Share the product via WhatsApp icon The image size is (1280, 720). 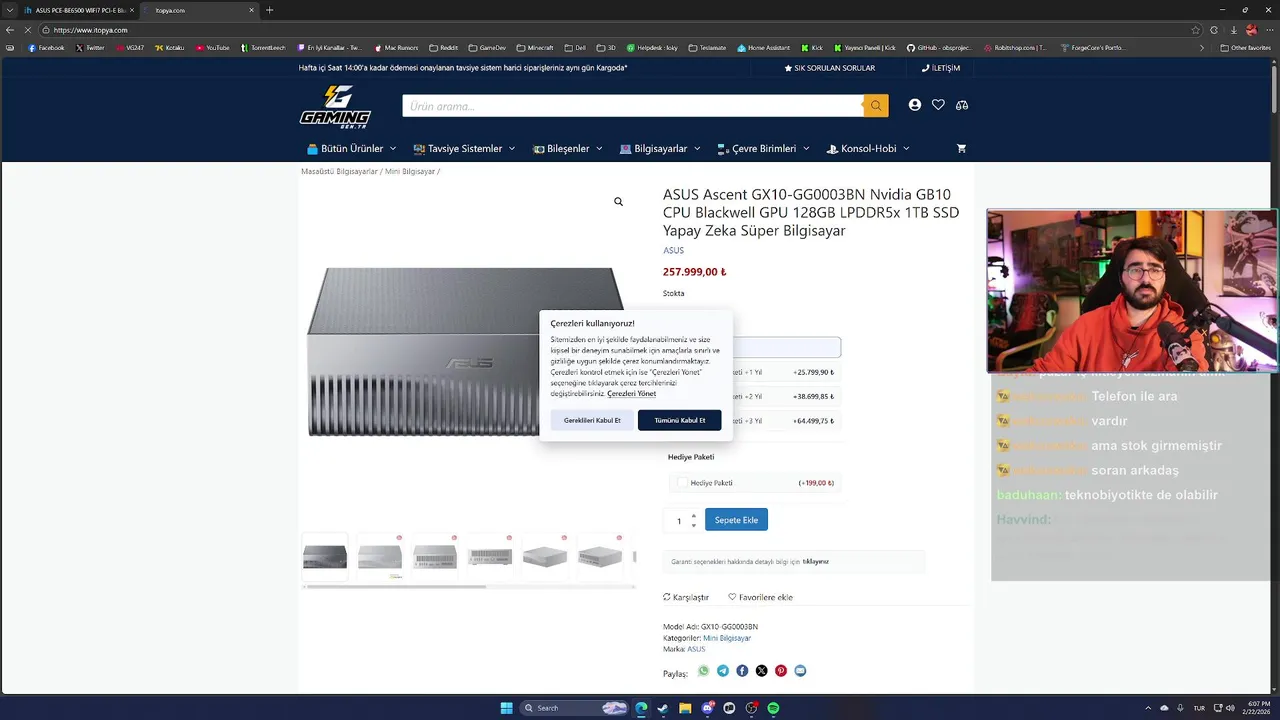tap(703, 671)
